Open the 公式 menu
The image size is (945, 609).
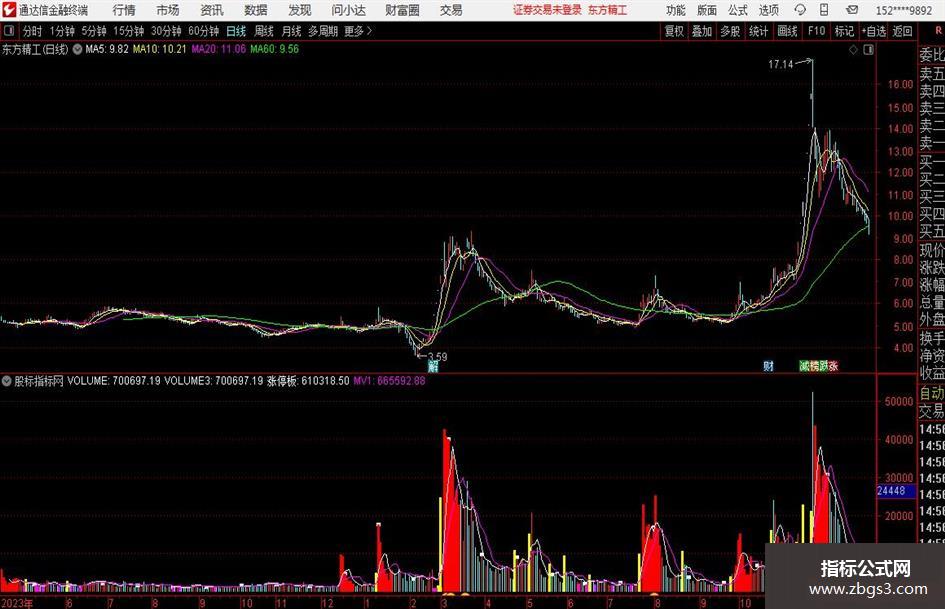[738, 10]
